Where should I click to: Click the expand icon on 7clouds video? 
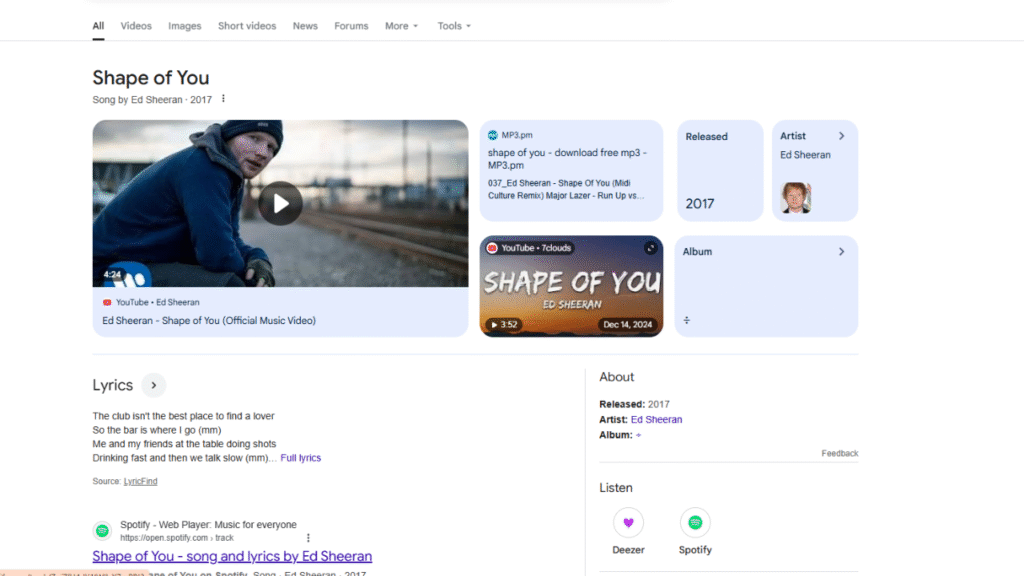tap(650, 248)
